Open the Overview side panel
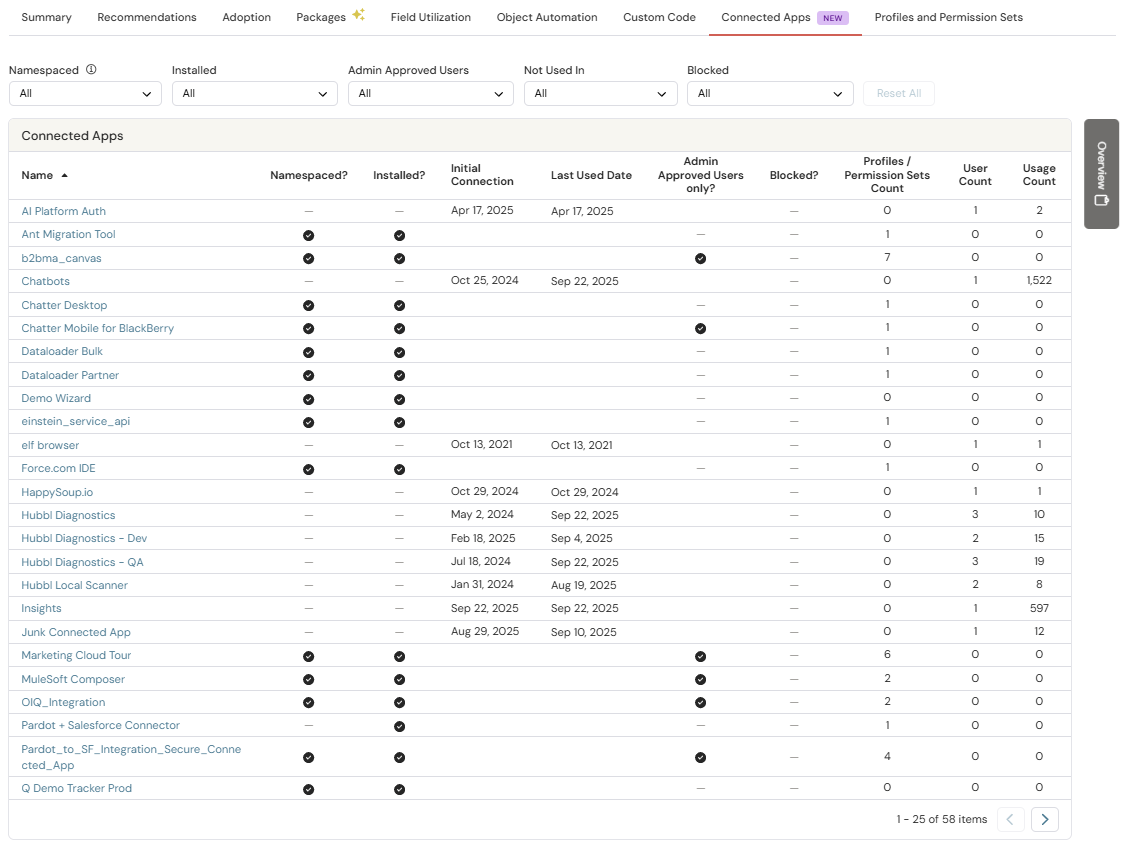 [1101, 174]
